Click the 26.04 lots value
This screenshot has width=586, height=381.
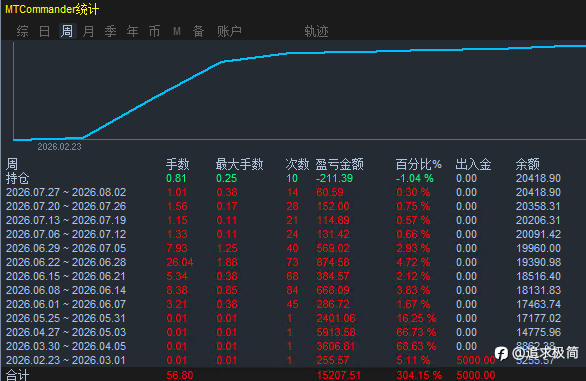pos(180,262)
